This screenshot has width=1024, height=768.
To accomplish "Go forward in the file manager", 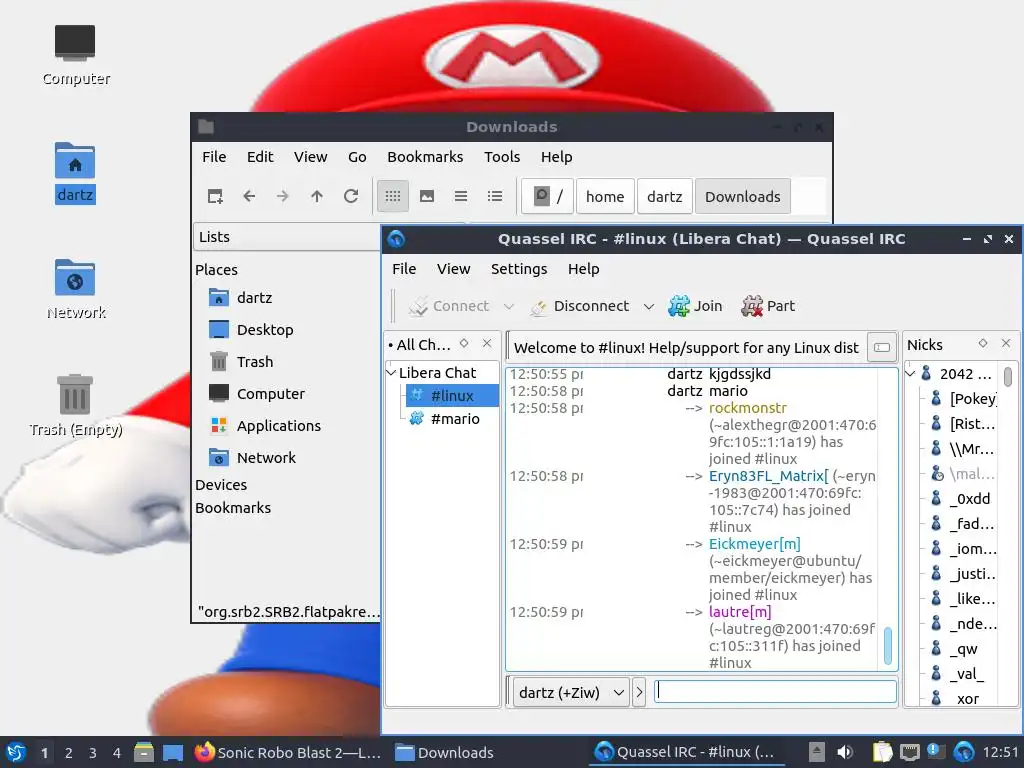I will 283,196.
